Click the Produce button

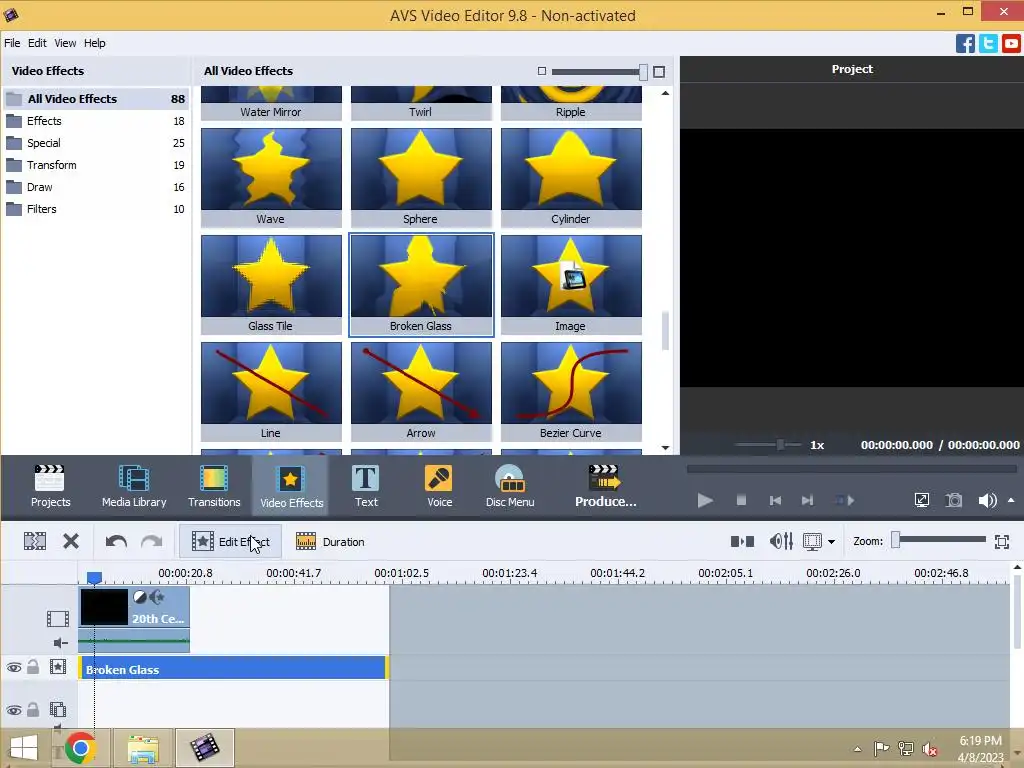605,486
